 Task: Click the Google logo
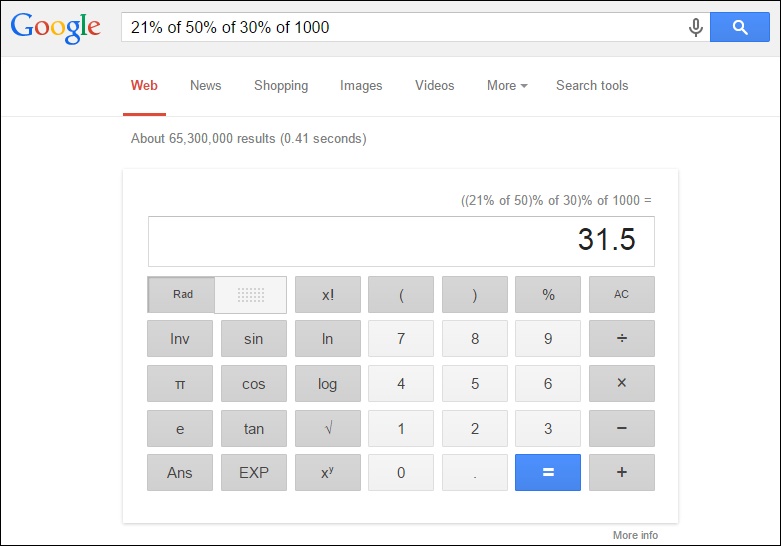coord(55,27)
